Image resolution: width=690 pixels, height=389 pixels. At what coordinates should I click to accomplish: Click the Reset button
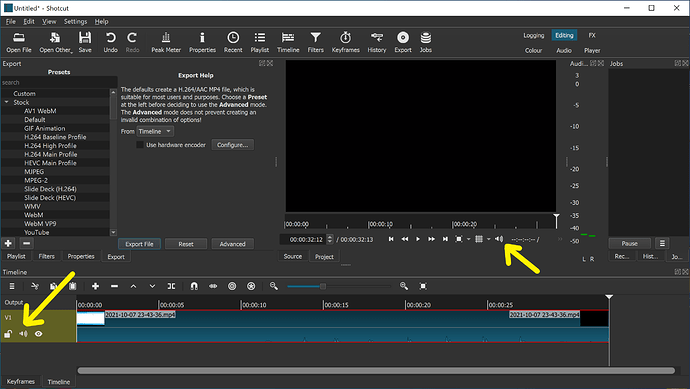click(186, 244)
